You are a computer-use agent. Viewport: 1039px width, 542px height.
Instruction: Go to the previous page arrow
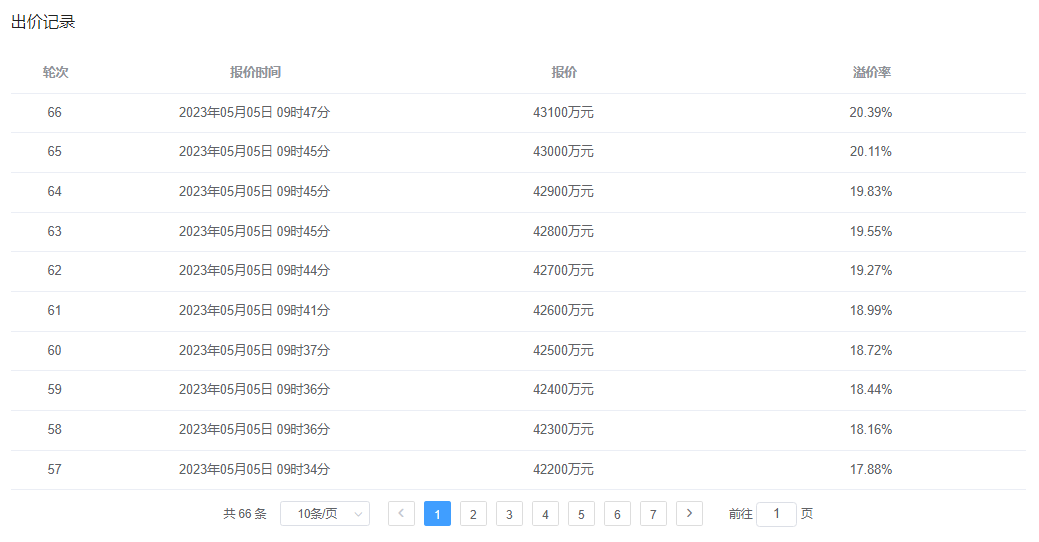(401, 514)
